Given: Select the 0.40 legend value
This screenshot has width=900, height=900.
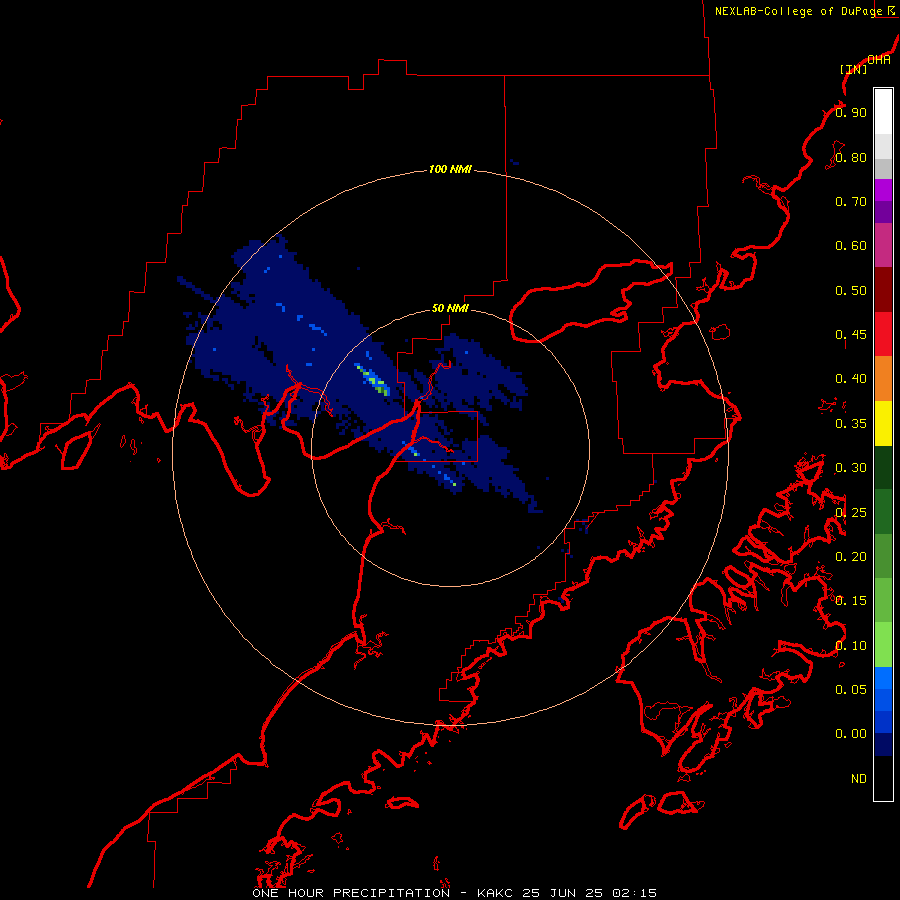Looking at the screenshot, I should [851, 379].
